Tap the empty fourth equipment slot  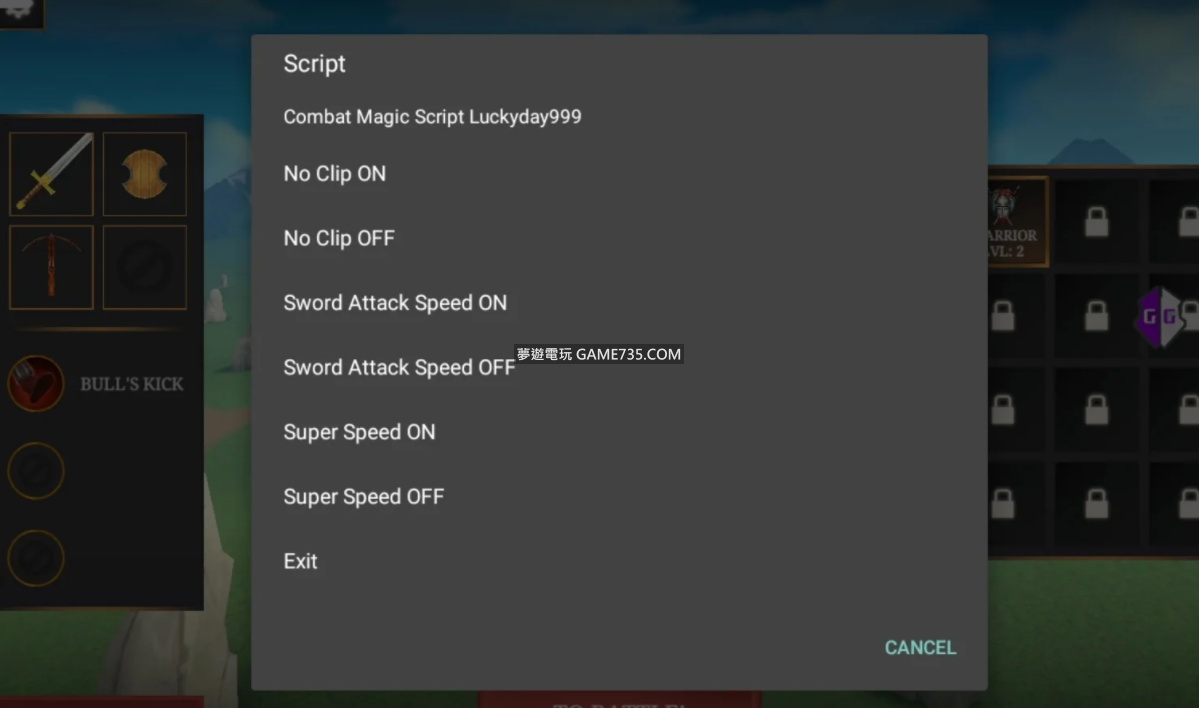point(145,267)
